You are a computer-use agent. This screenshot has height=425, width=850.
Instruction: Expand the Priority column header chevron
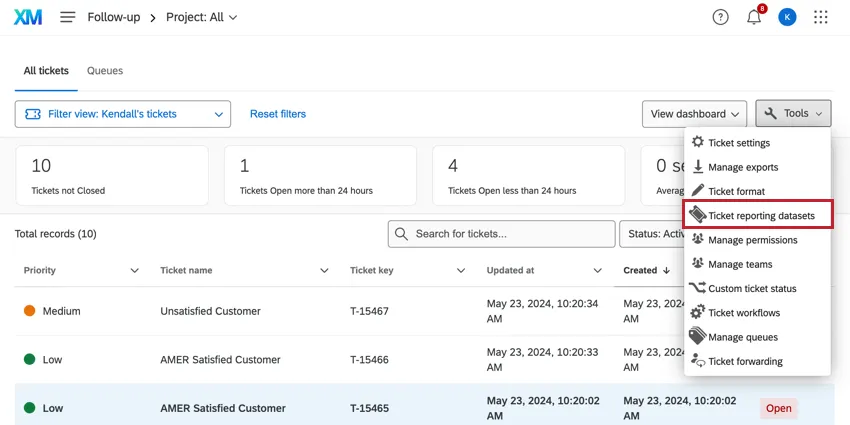[135, 271]
